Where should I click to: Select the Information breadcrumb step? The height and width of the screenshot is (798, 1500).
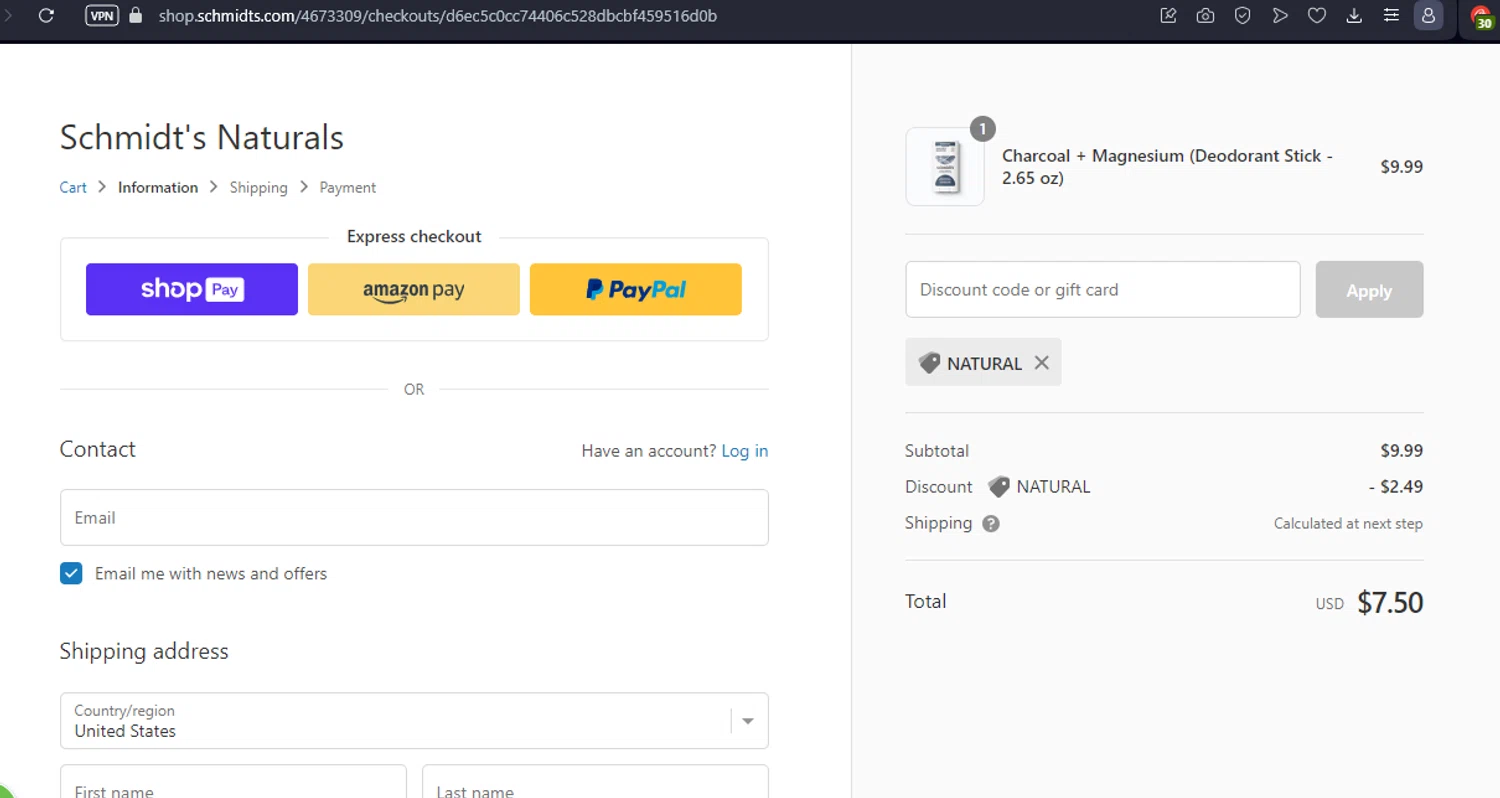click(158, 187)
